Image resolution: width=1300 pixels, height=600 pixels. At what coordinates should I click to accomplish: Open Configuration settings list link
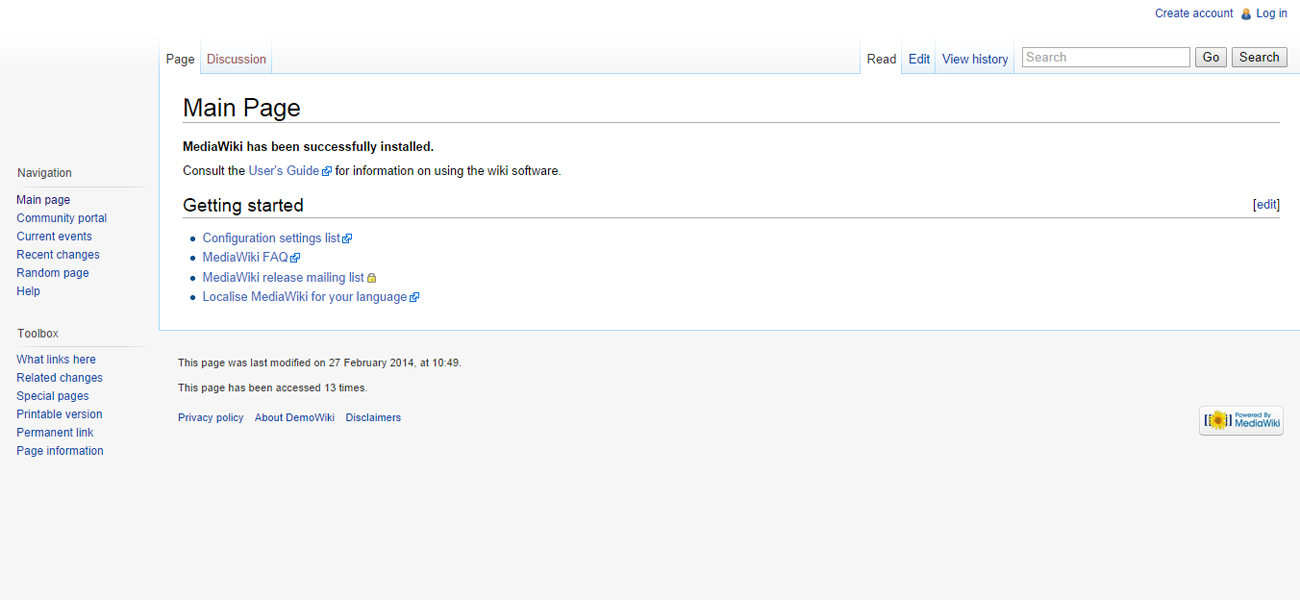[271, 238]
